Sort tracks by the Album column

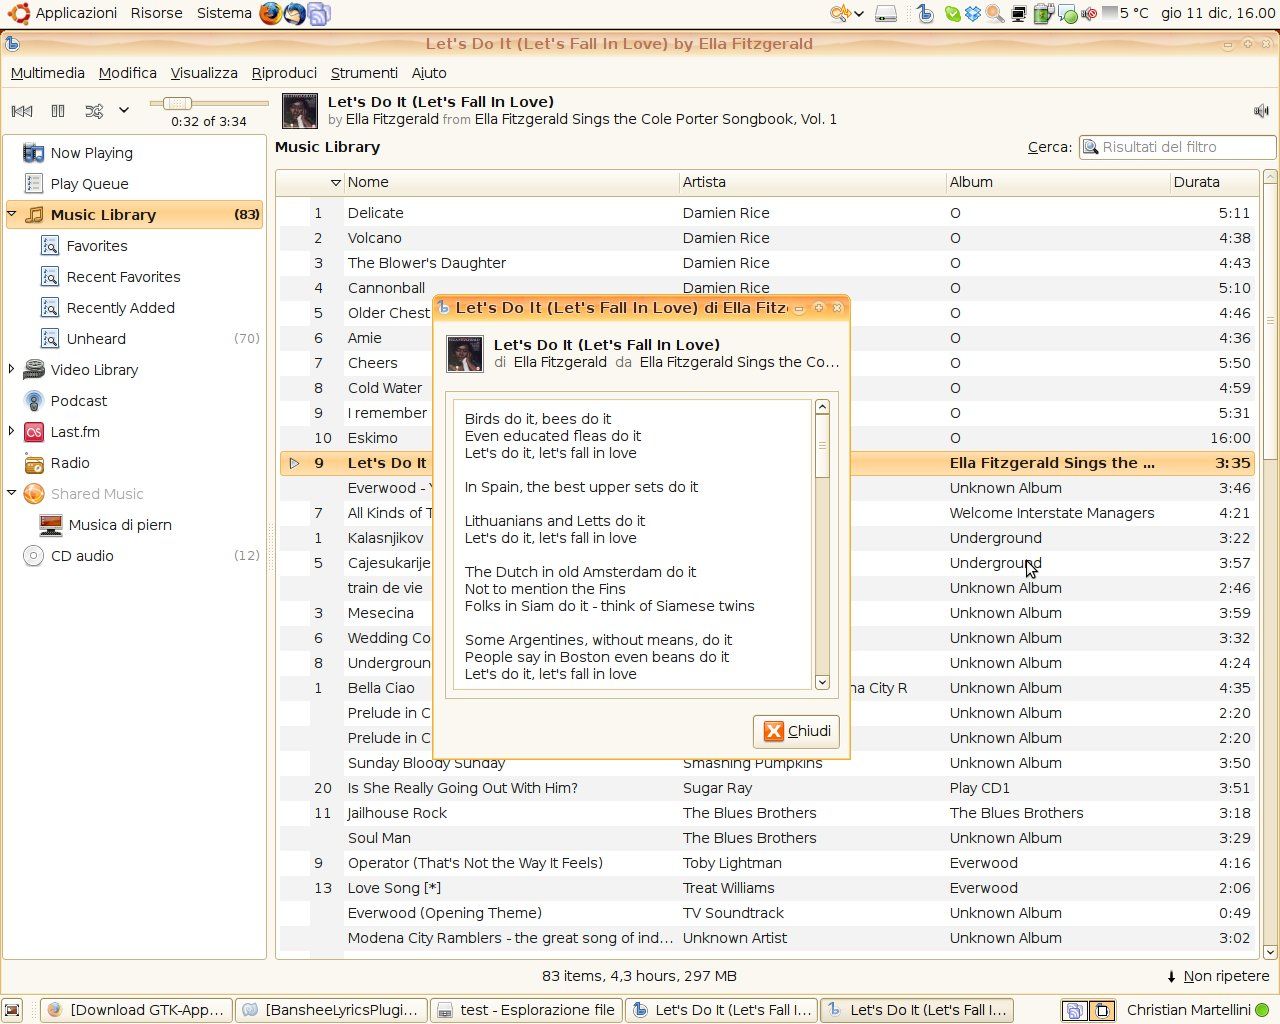tap(1058, 182)
